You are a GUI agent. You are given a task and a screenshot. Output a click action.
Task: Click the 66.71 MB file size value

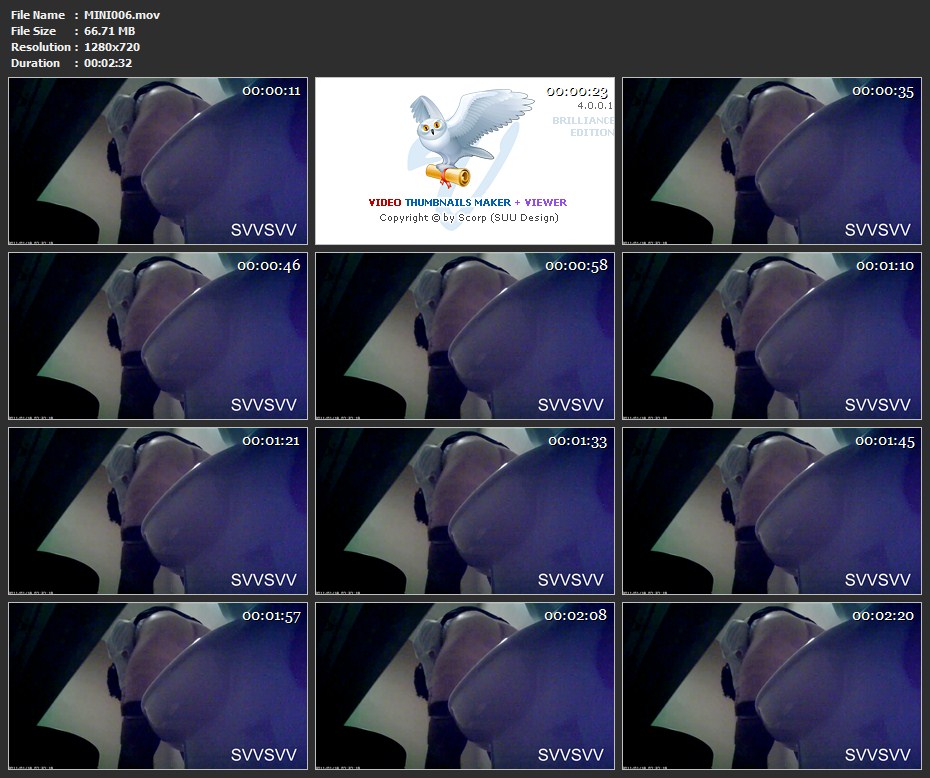click(110, 31)
